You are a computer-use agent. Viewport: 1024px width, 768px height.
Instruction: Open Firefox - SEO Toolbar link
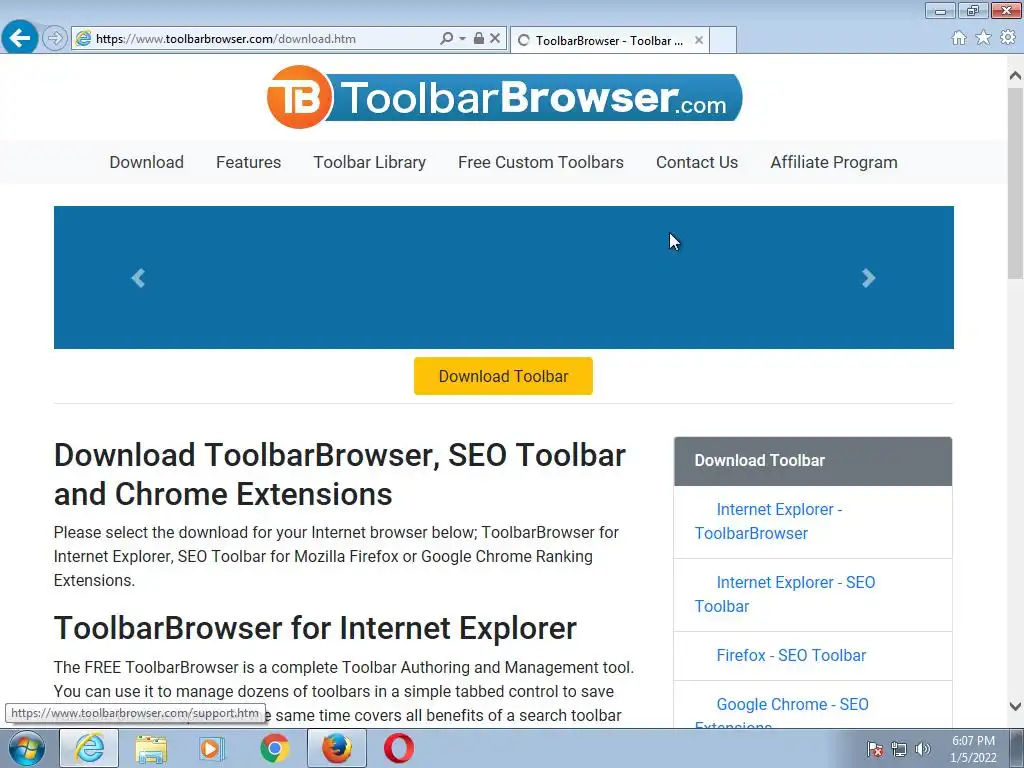791,655
